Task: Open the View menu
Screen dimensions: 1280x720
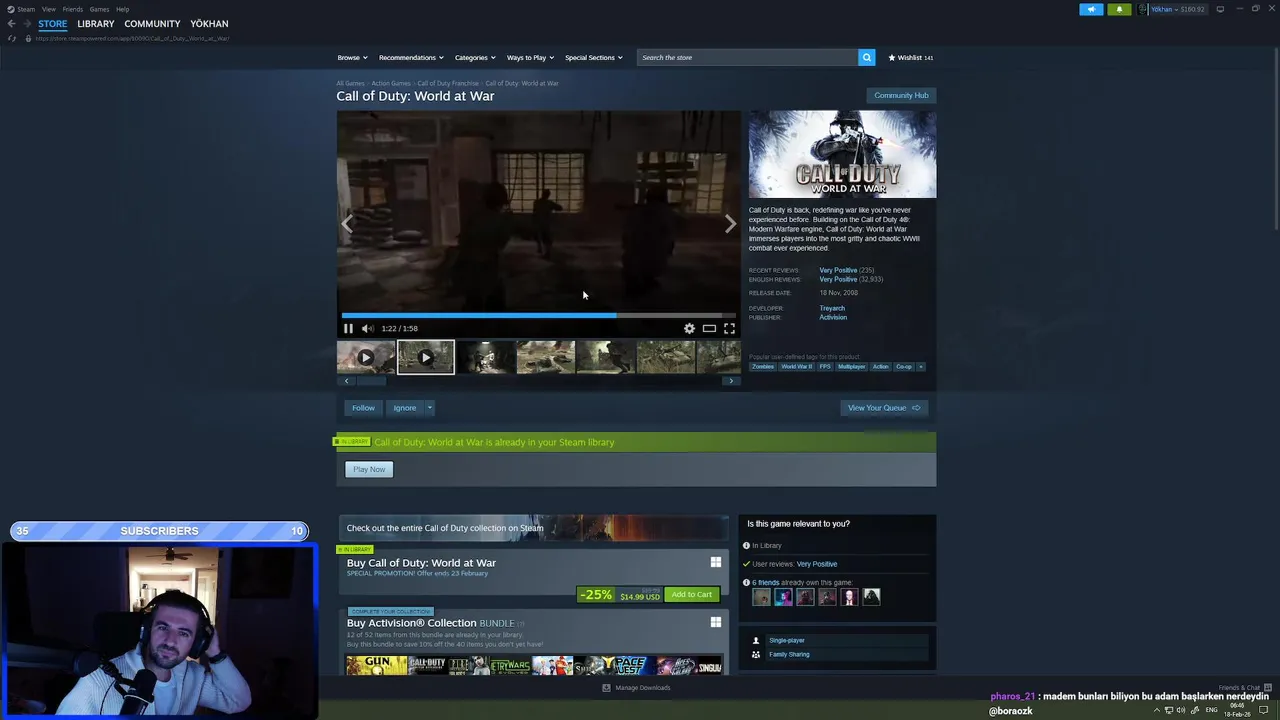Action: [48, 9]
